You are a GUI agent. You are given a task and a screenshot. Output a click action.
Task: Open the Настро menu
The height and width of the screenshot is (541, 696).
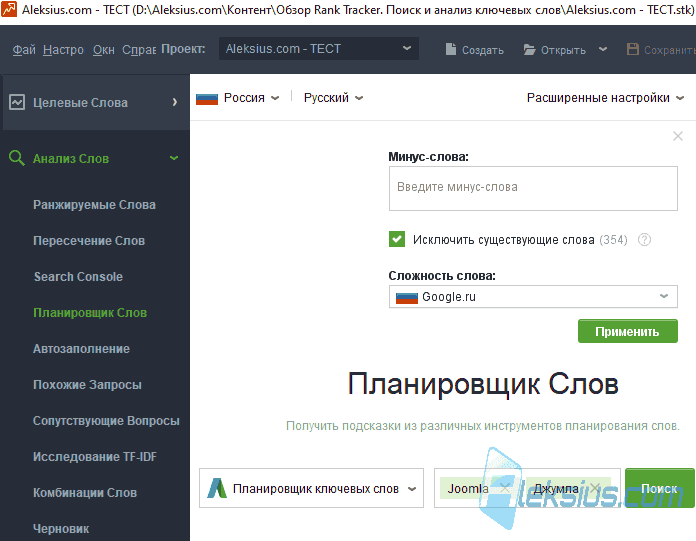click(63, 50)
